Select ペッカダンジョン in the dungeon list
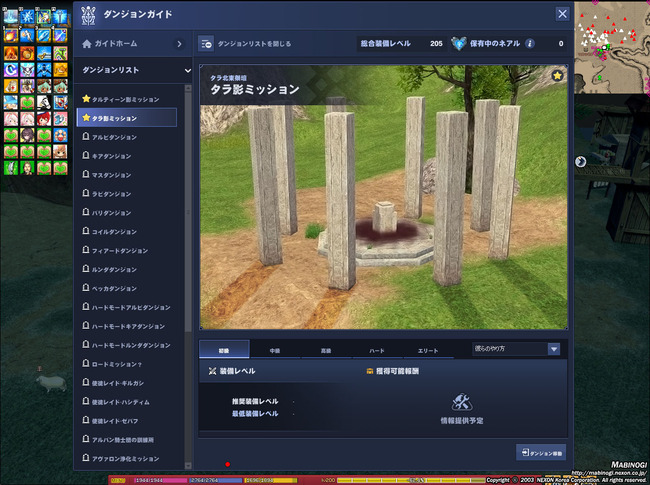 [127, 288]
